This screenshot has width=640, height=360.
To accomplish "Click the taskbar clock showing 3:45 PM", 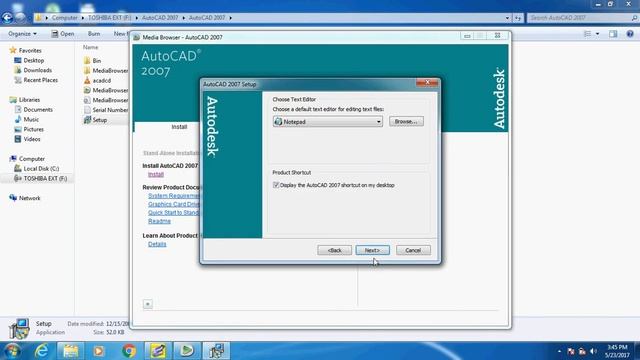I will [617, 351].
